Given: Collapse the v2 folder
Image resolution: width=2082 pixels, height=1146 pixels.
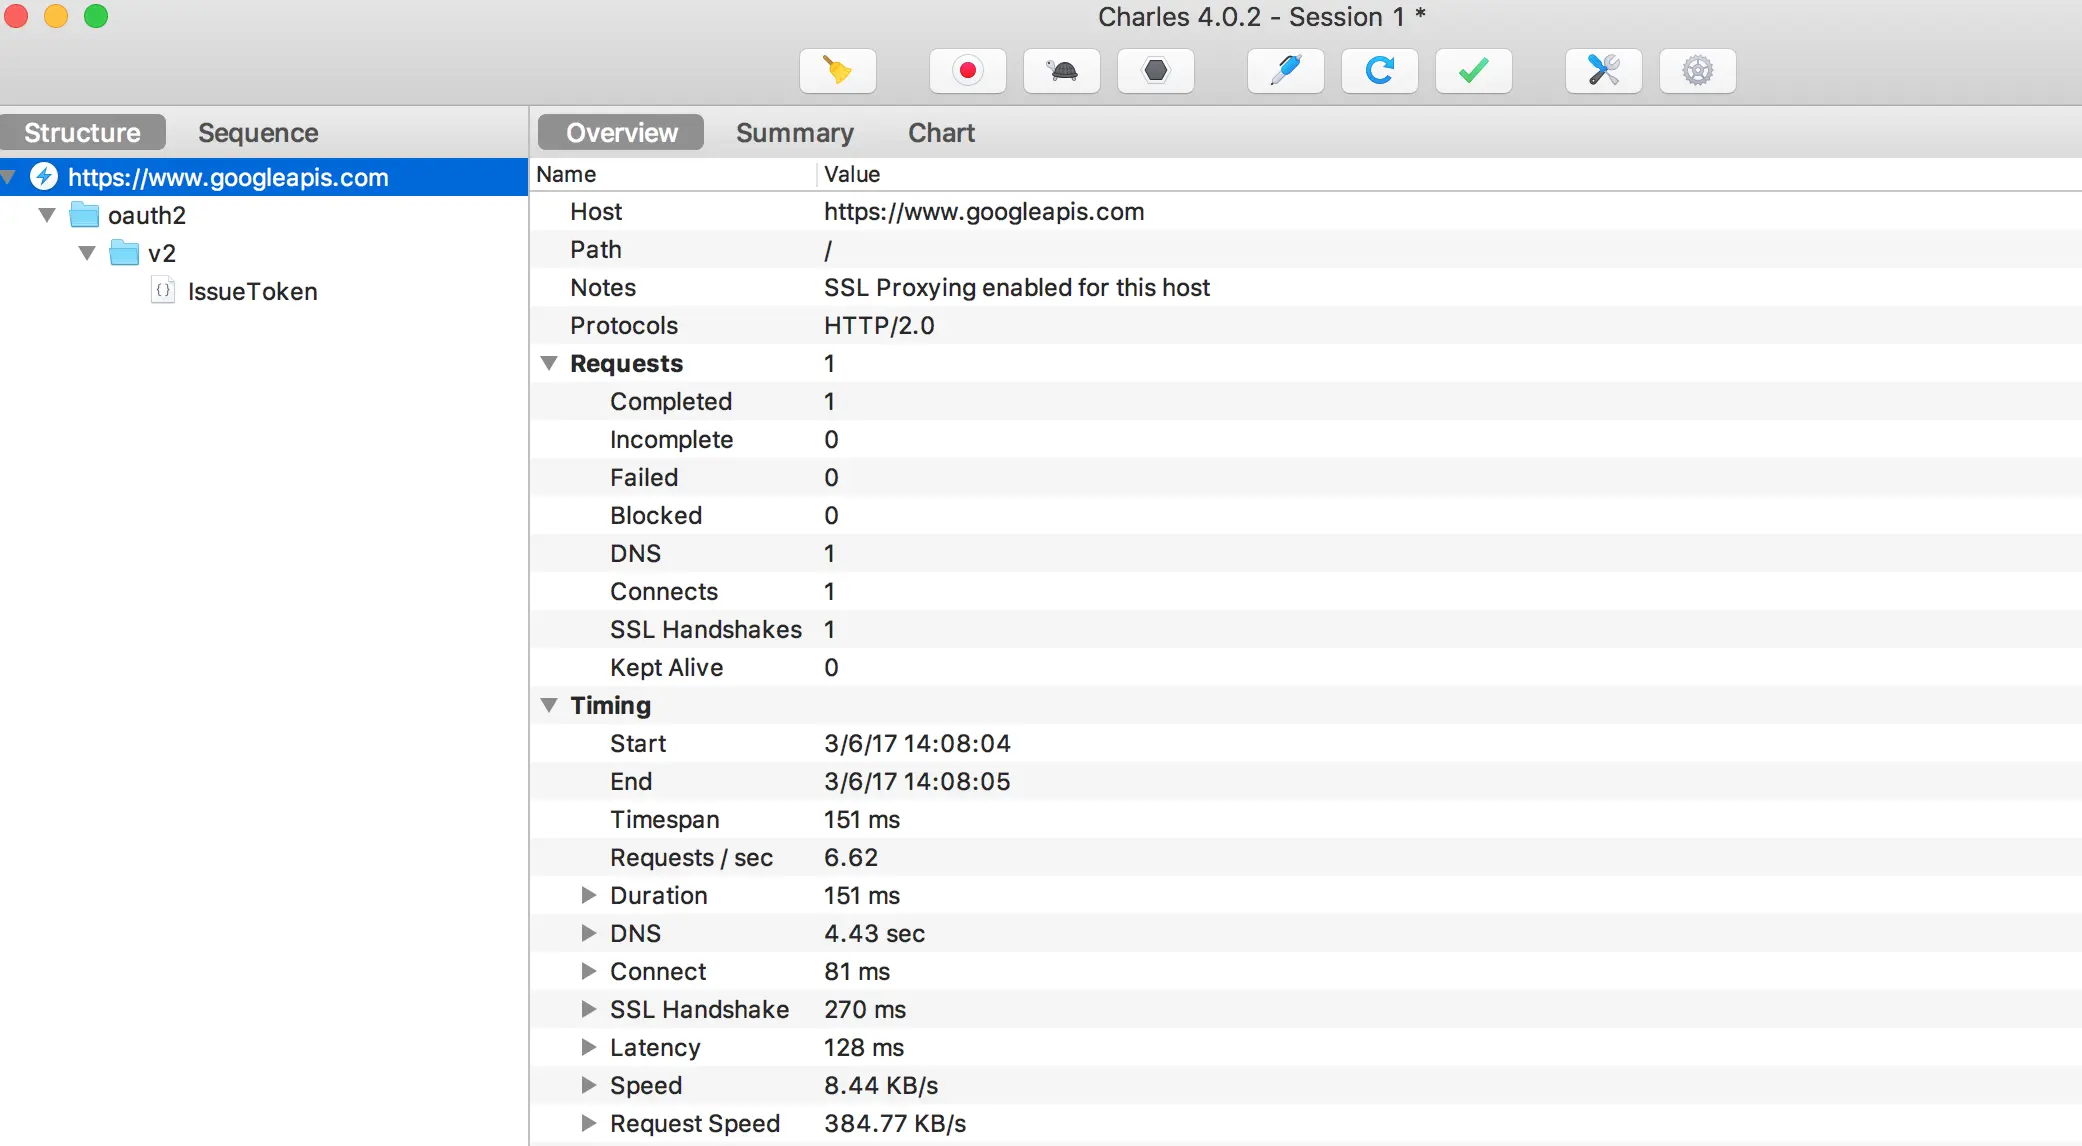Looking at the screenshot, I should point(87,253).
